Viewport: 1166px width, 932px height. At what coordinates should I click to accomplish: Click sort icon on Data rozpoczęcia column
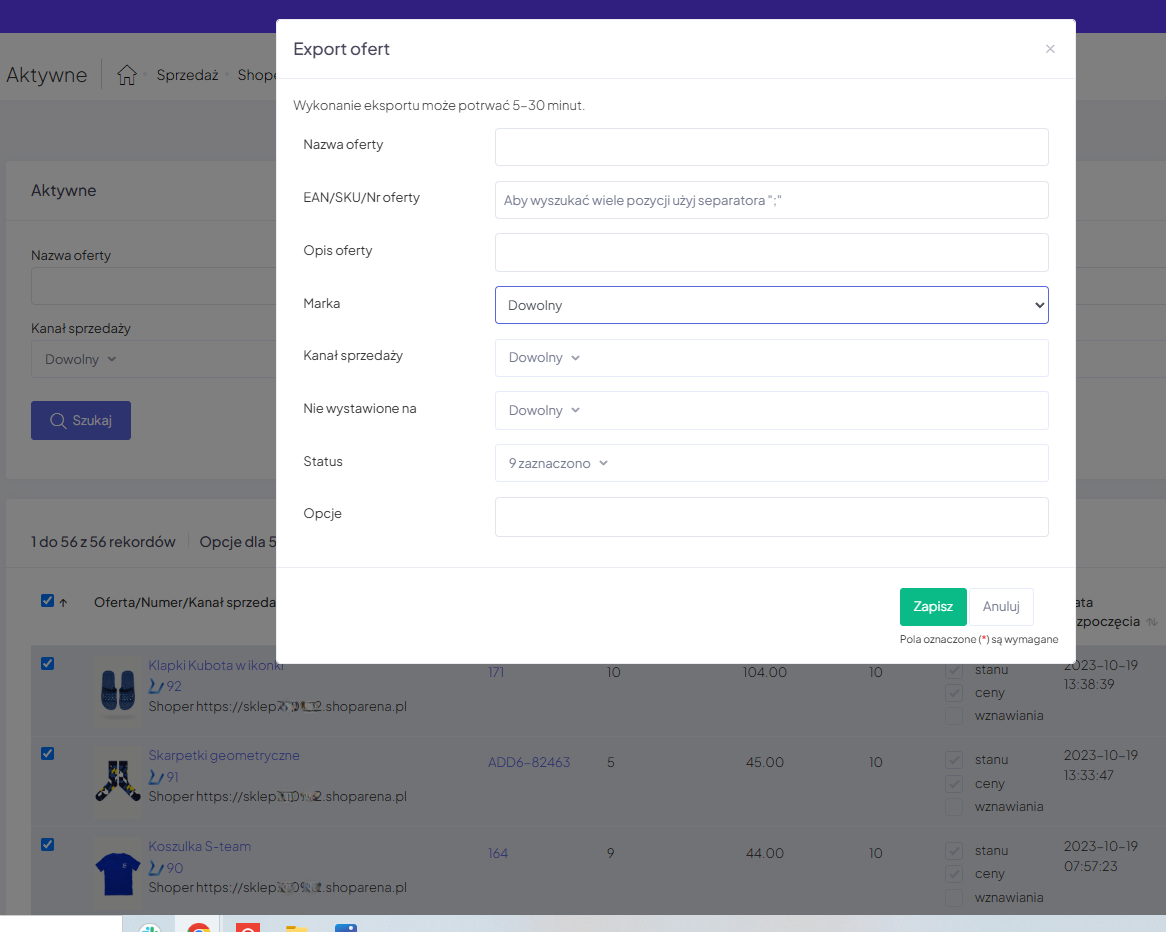pos(1152,622)
